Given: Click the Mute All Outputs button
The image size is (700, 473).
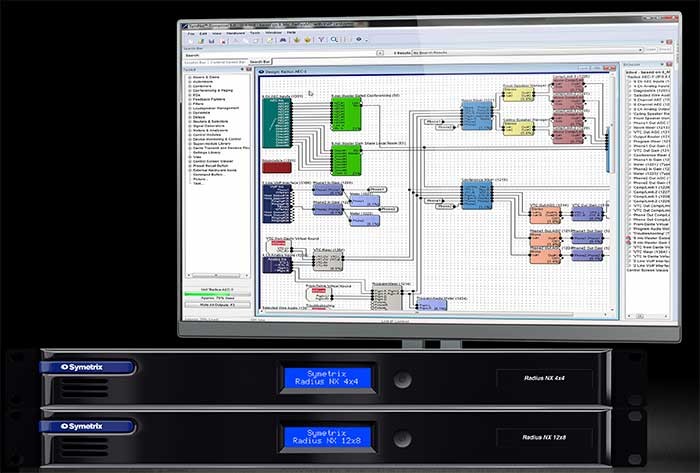Looking at the screenshot, I should click(217, 305).
